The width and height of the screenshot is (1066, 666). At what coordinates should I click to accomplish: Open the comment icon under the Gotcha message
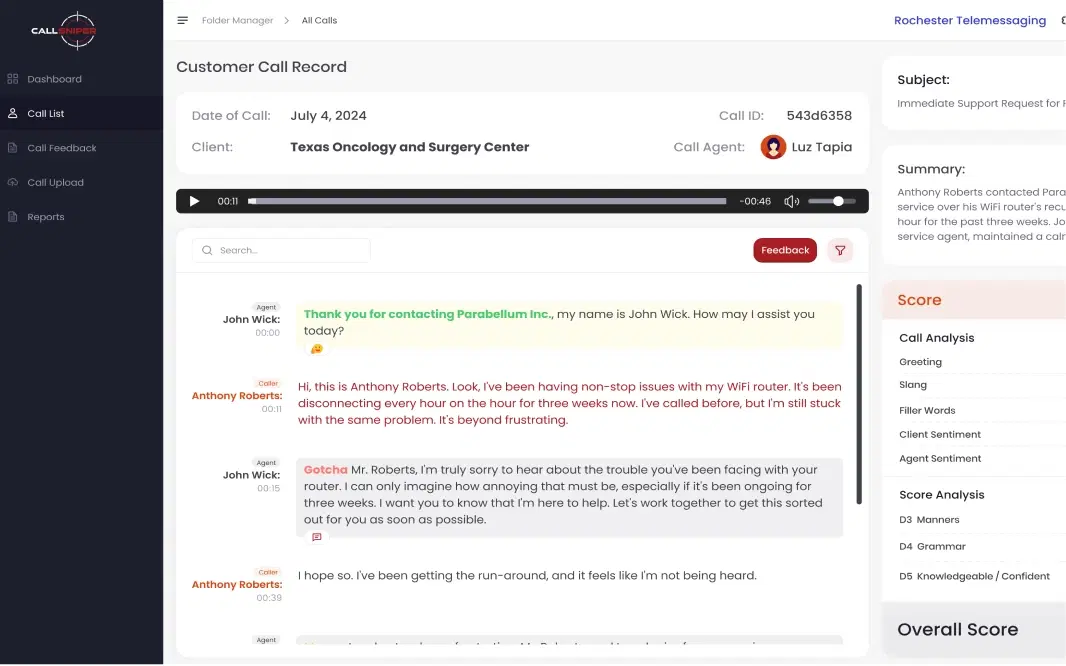click(x=317, y=537)
